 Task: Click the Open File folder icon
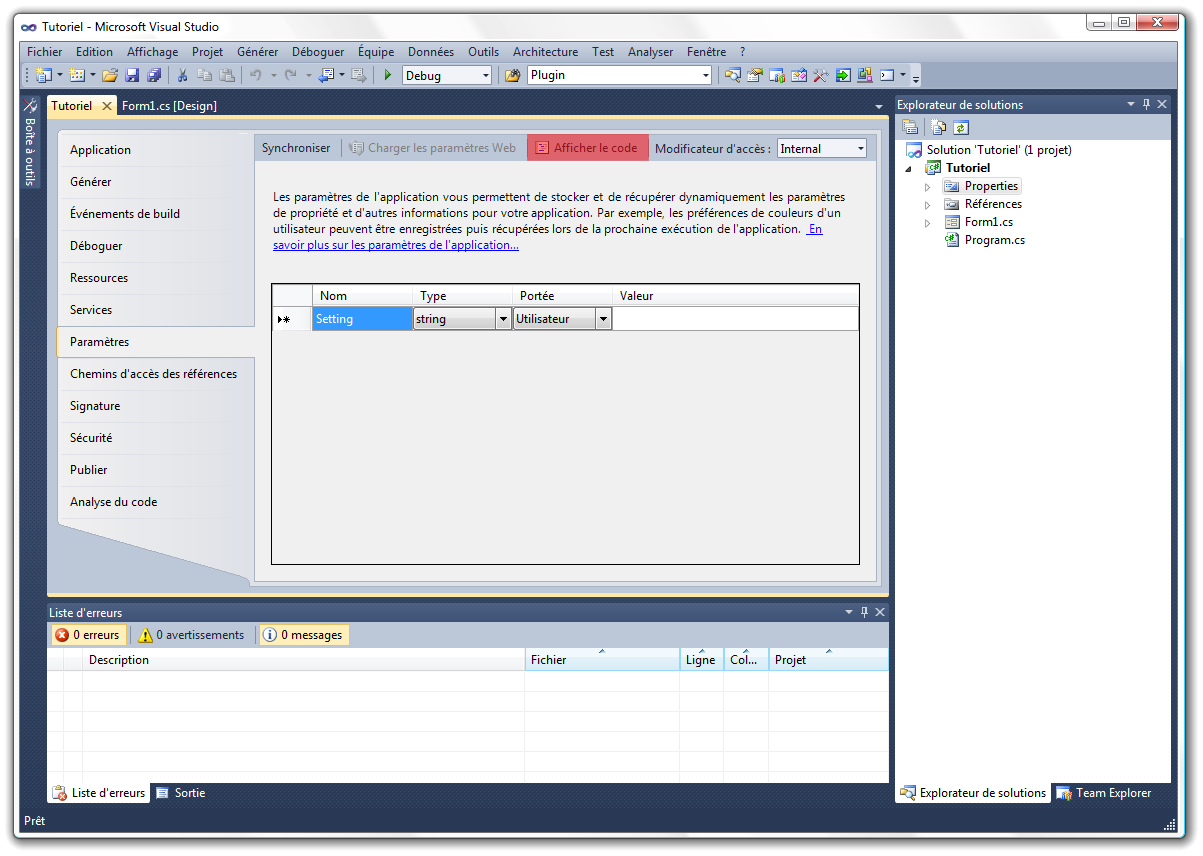coord(110,75)
